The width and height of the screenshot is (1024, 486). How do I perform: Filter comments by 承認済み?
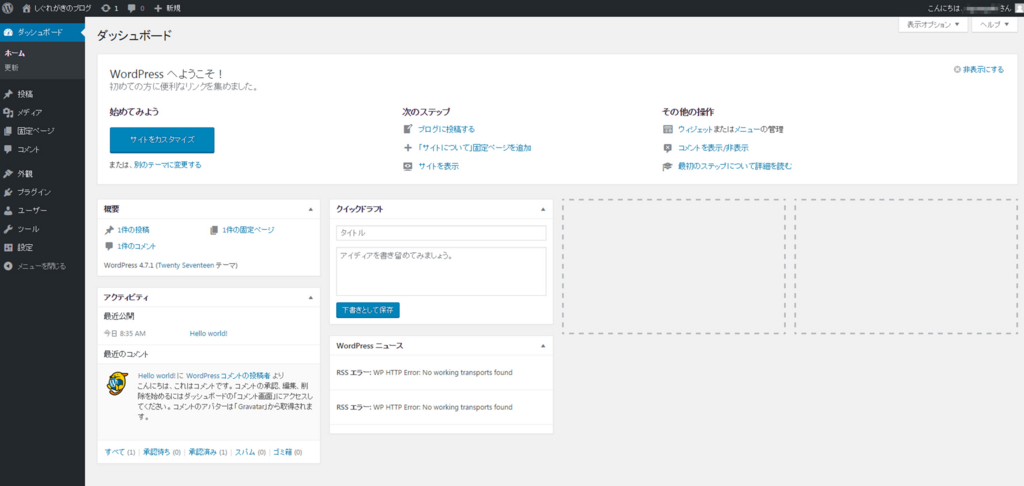(202, 451)
